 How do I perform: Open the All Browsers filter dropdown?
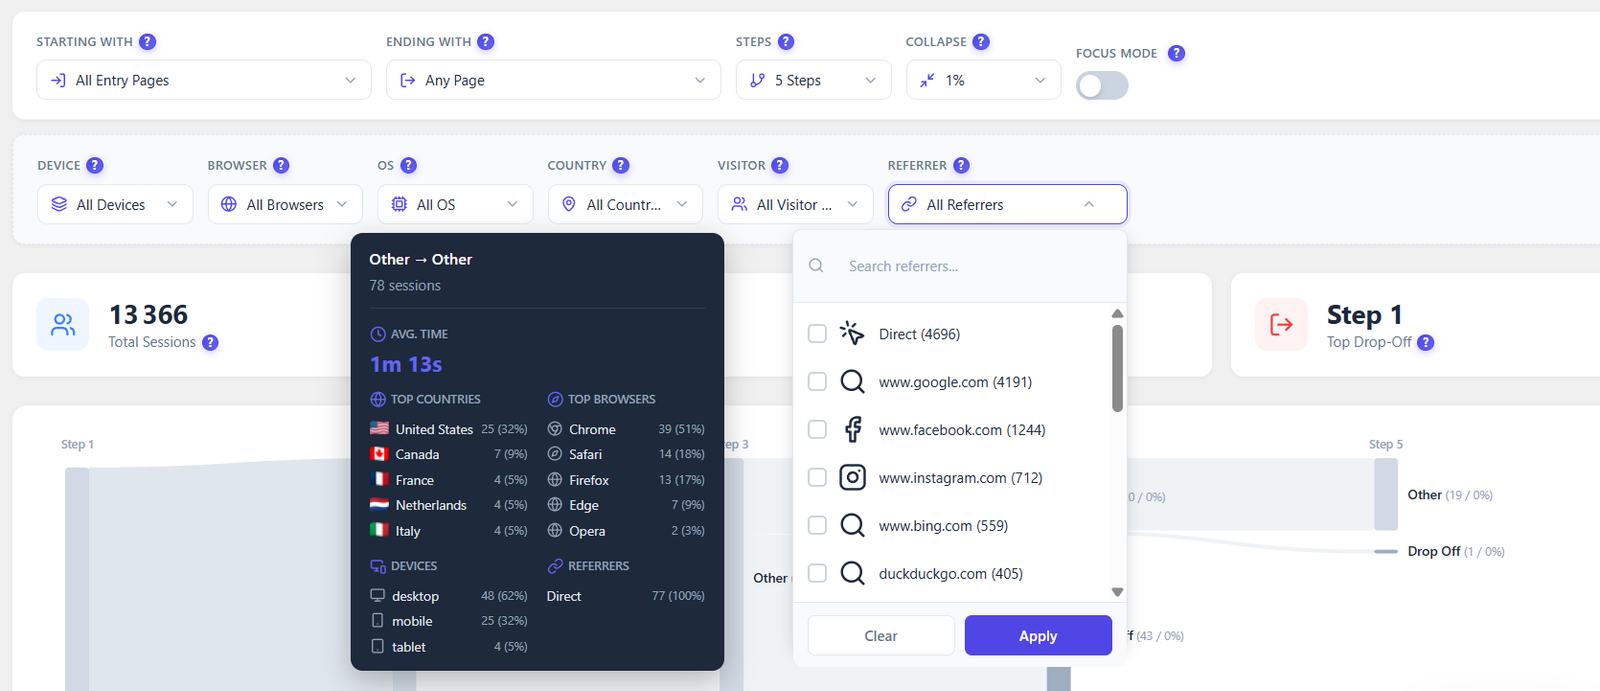click(285, 204)
